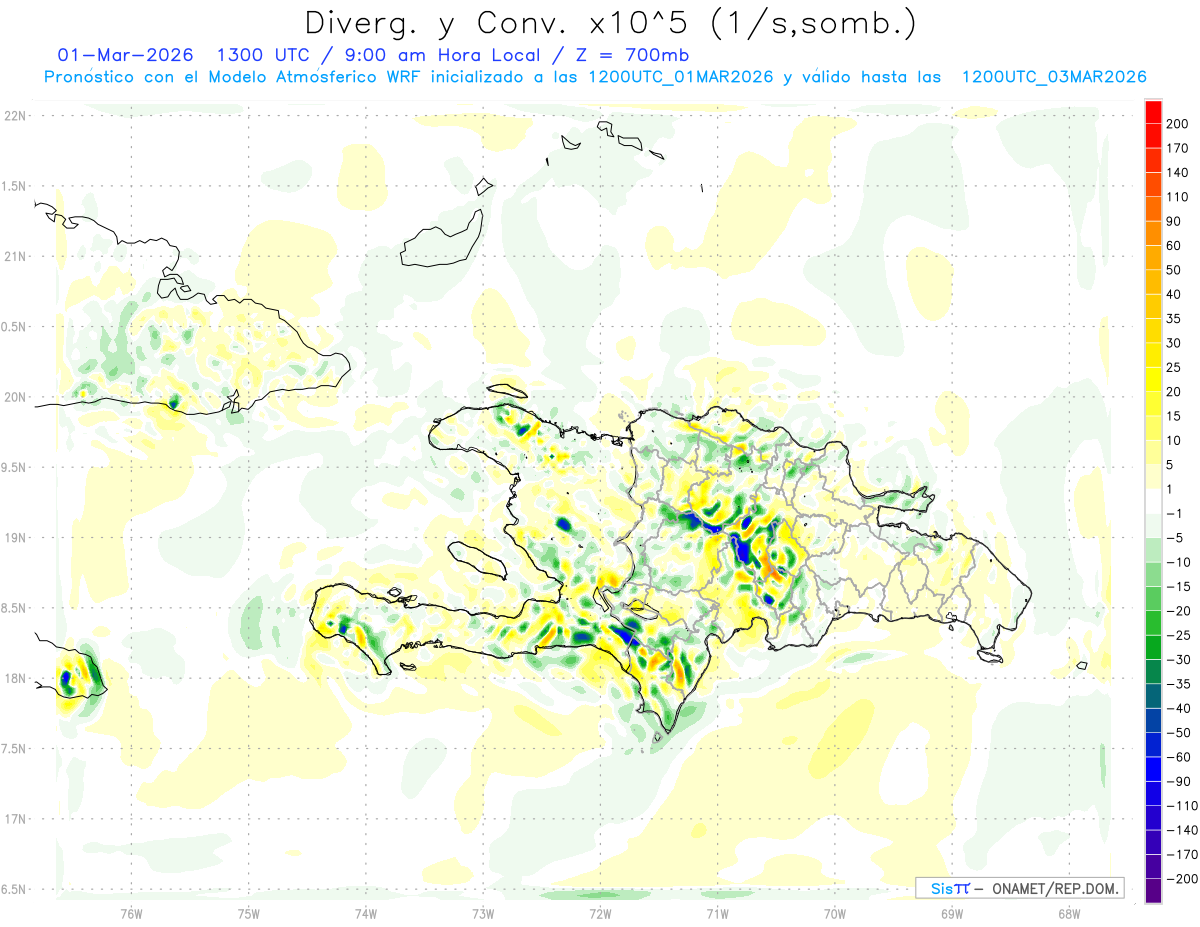Click the 70W longitude label

tap(835, 913)
